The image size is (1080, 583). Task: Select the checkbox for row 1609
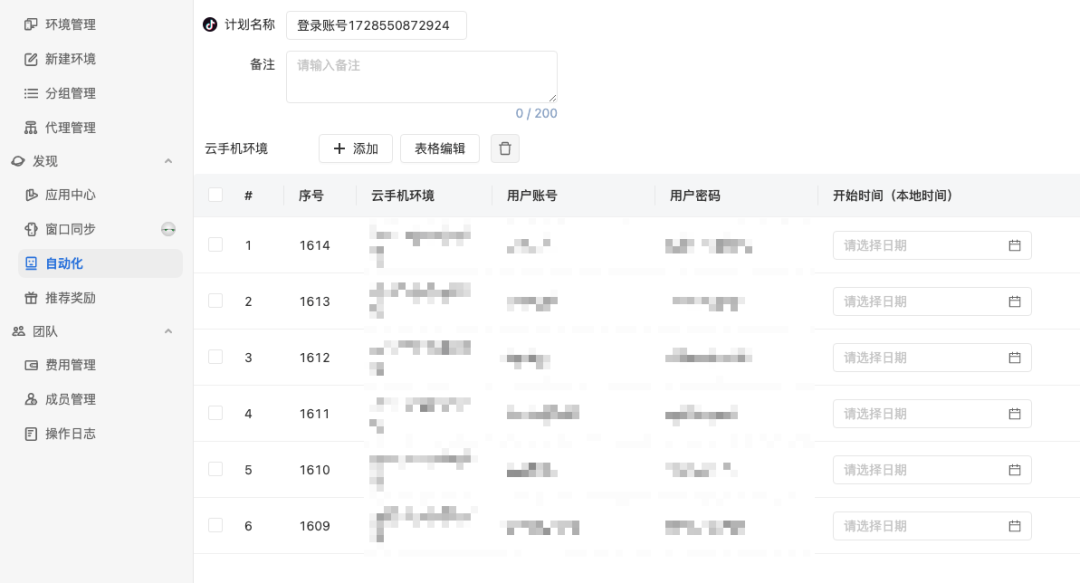[216, 525]
